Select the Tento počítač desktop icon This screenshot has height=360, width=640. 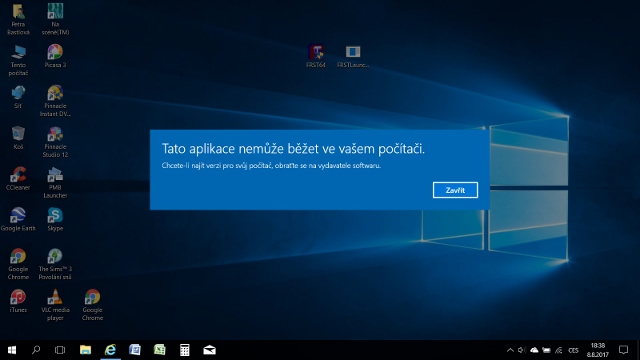(x=18, y=60)
